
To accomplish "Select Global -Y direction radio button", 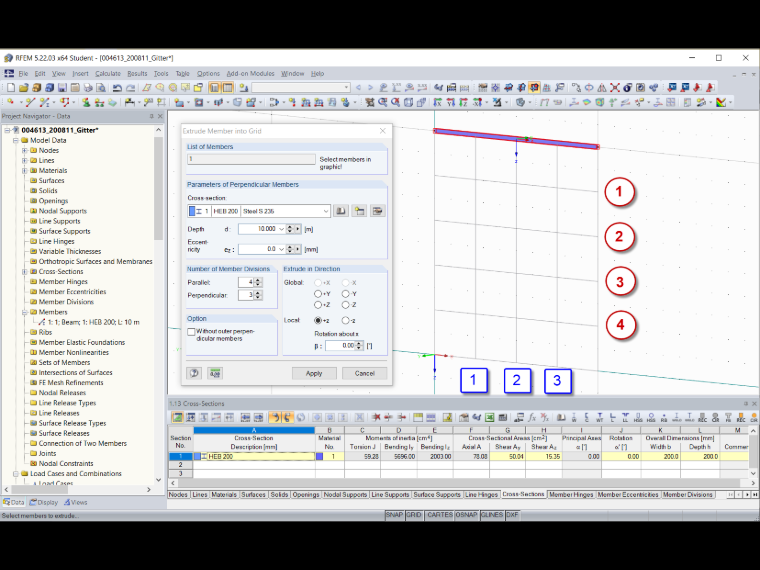I will click(345, 294).
